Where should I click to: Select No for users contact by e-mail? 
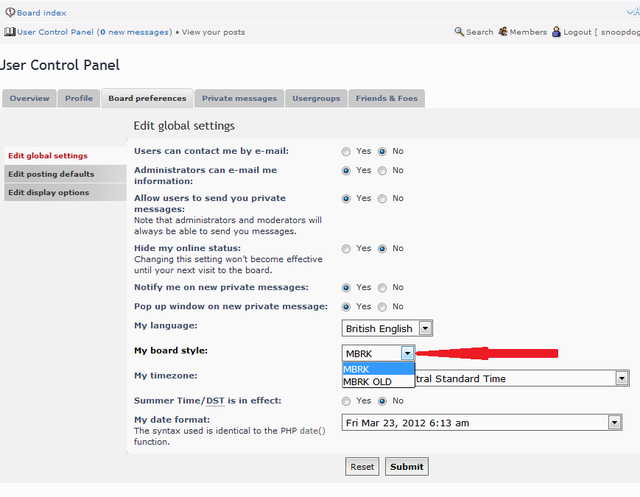pos(382,152)
